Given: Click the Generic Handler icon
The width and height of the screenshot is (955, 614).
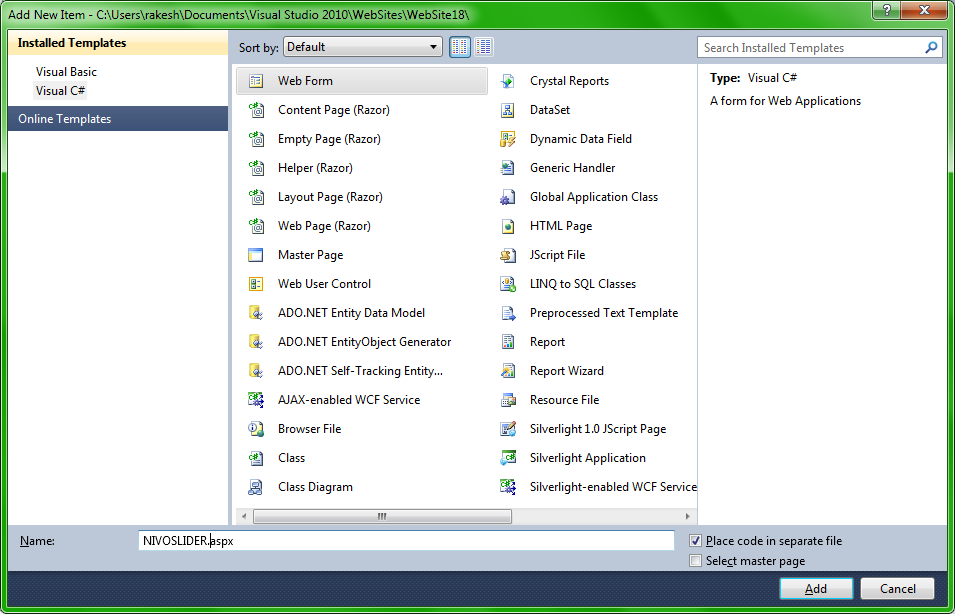Looking at the screenshot, I should pos(508,168).
